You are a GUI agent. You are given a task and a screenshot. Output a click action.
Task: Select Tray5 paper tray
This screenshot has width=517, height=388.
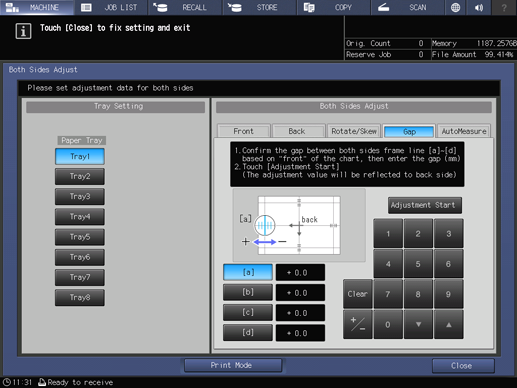(80, 237)
